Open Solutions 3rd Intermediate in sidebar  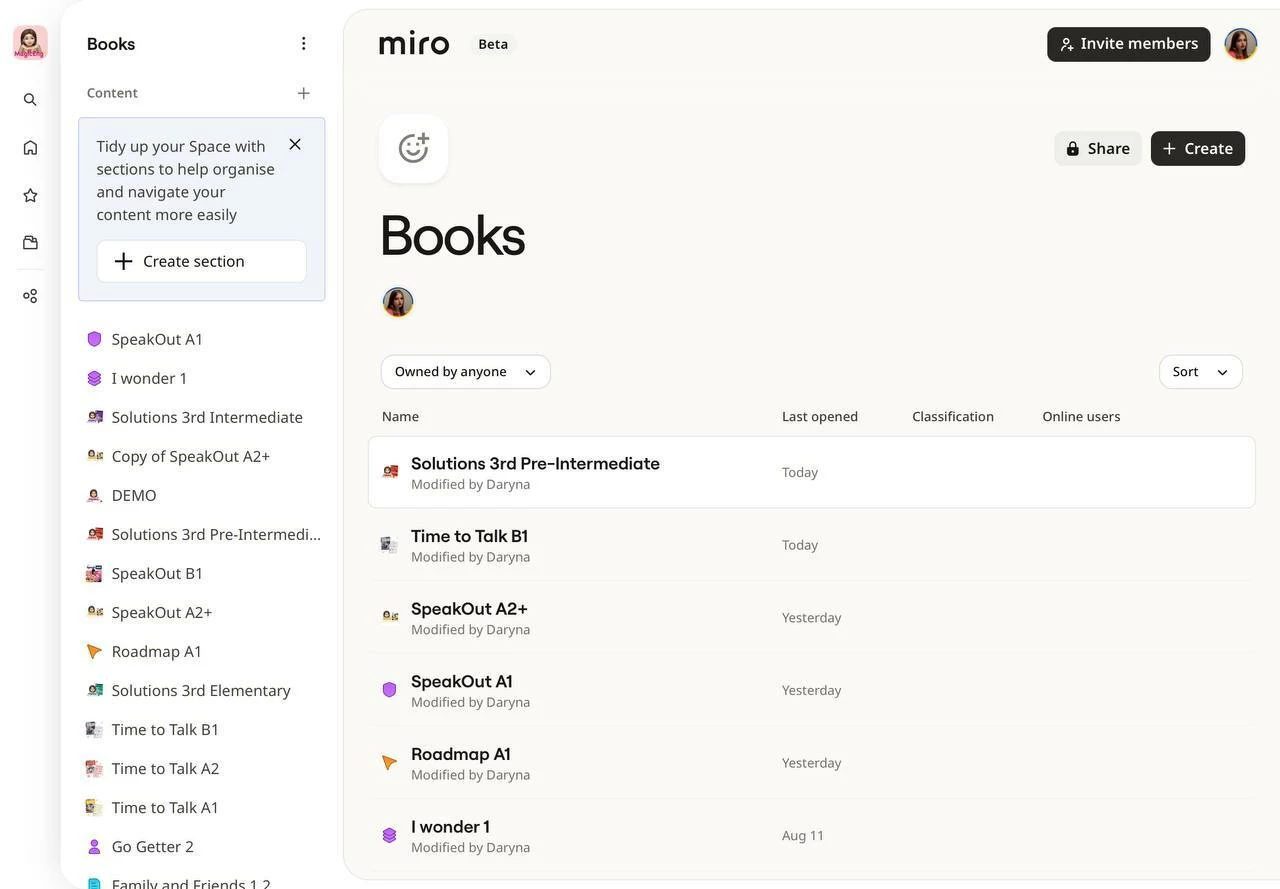(x=202, y=417)
